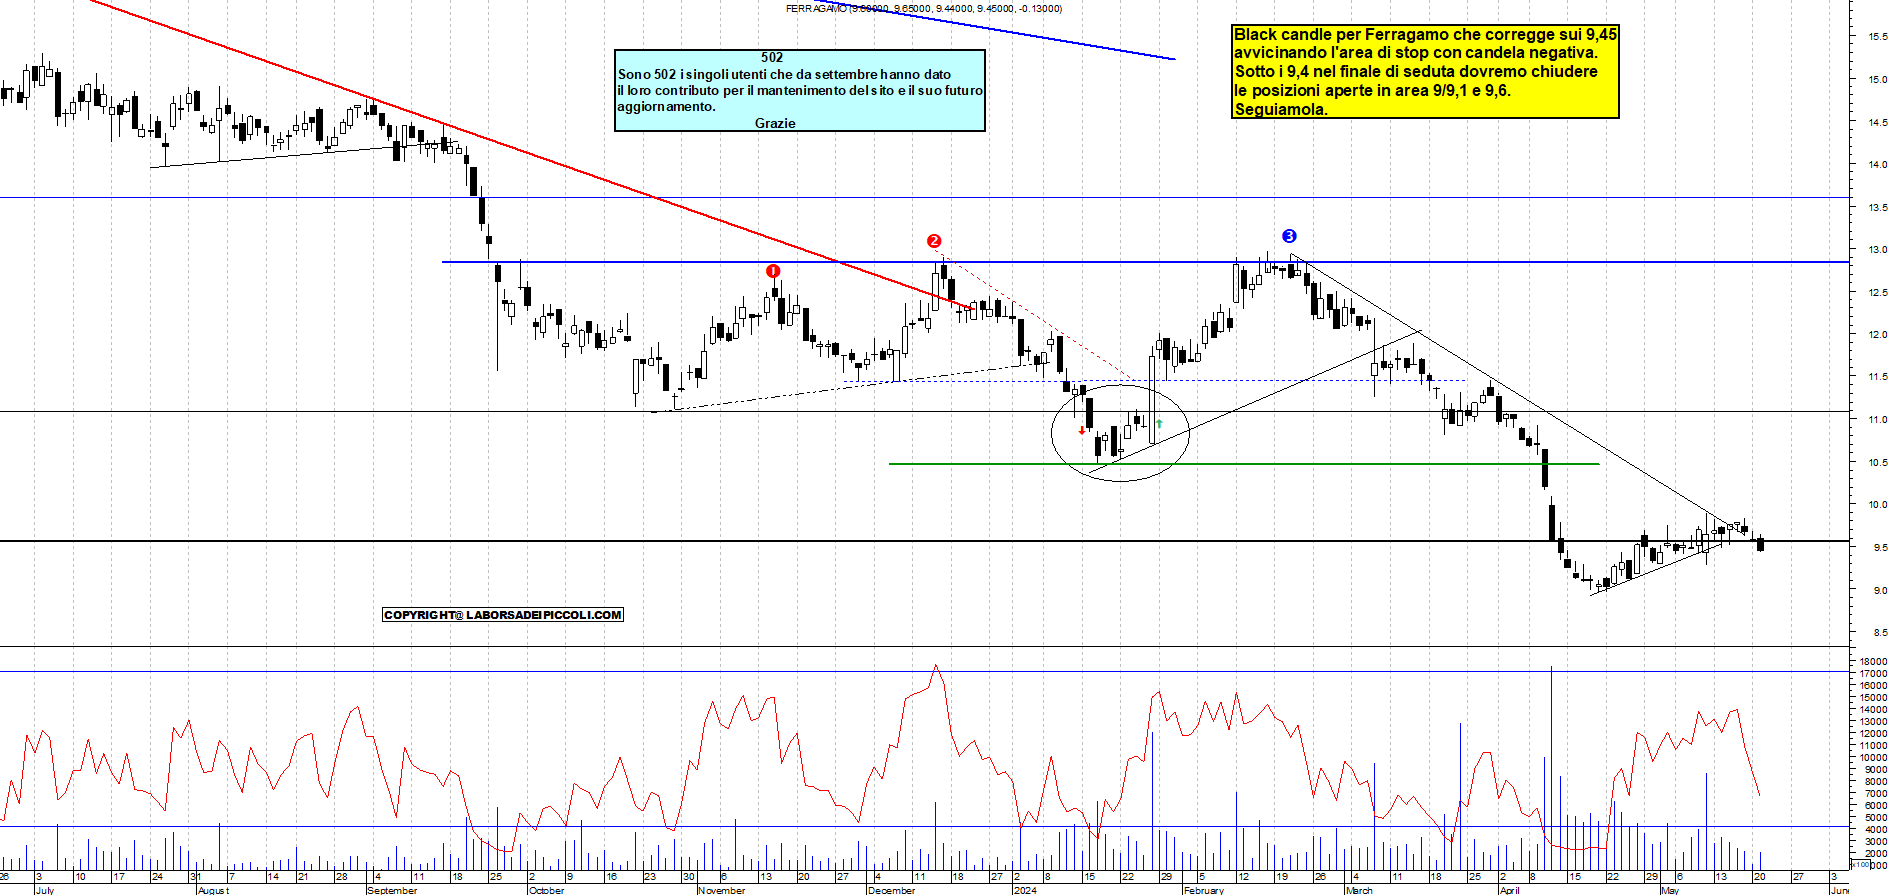
Task: Click the 14000 volume axis label
Action: [x=1873, y=710]
